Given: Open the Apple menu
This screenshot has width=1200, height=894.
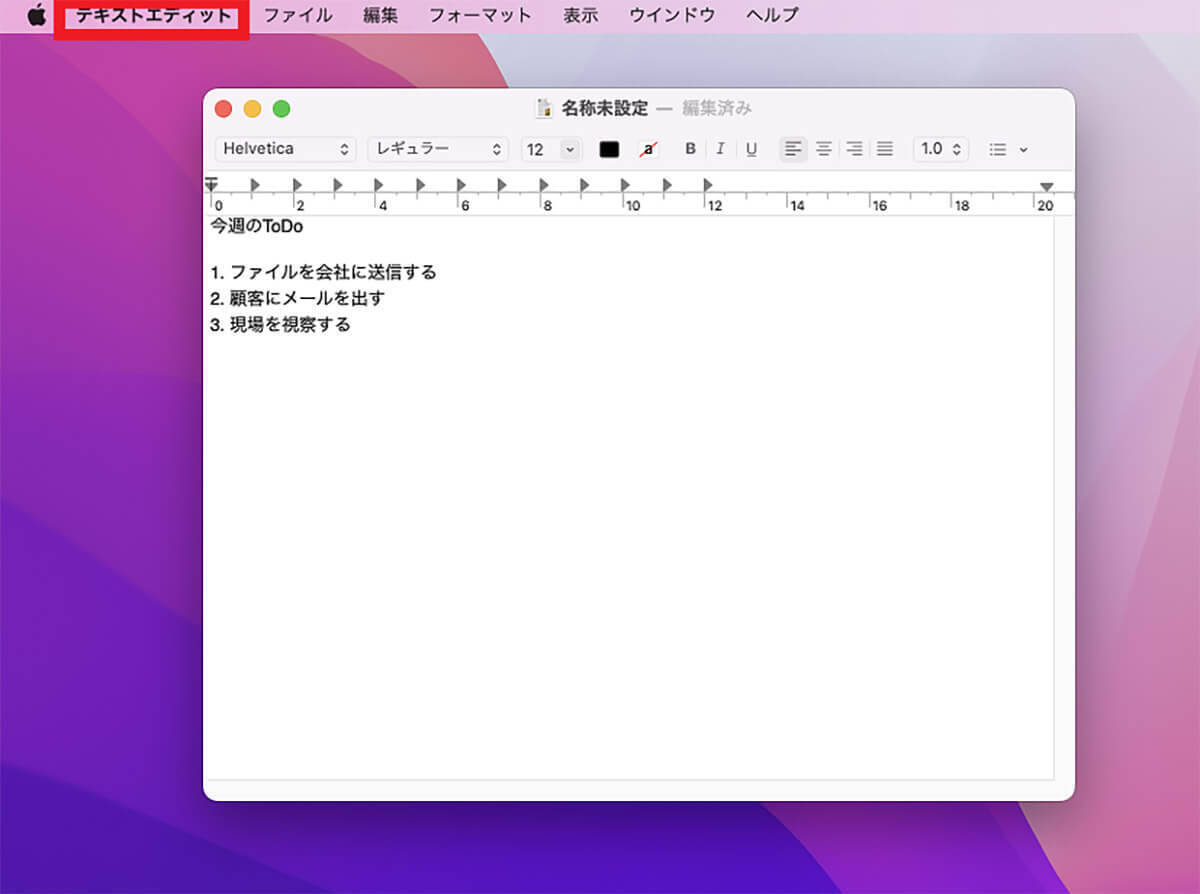Looking at the screenshot, I should 37,15.
